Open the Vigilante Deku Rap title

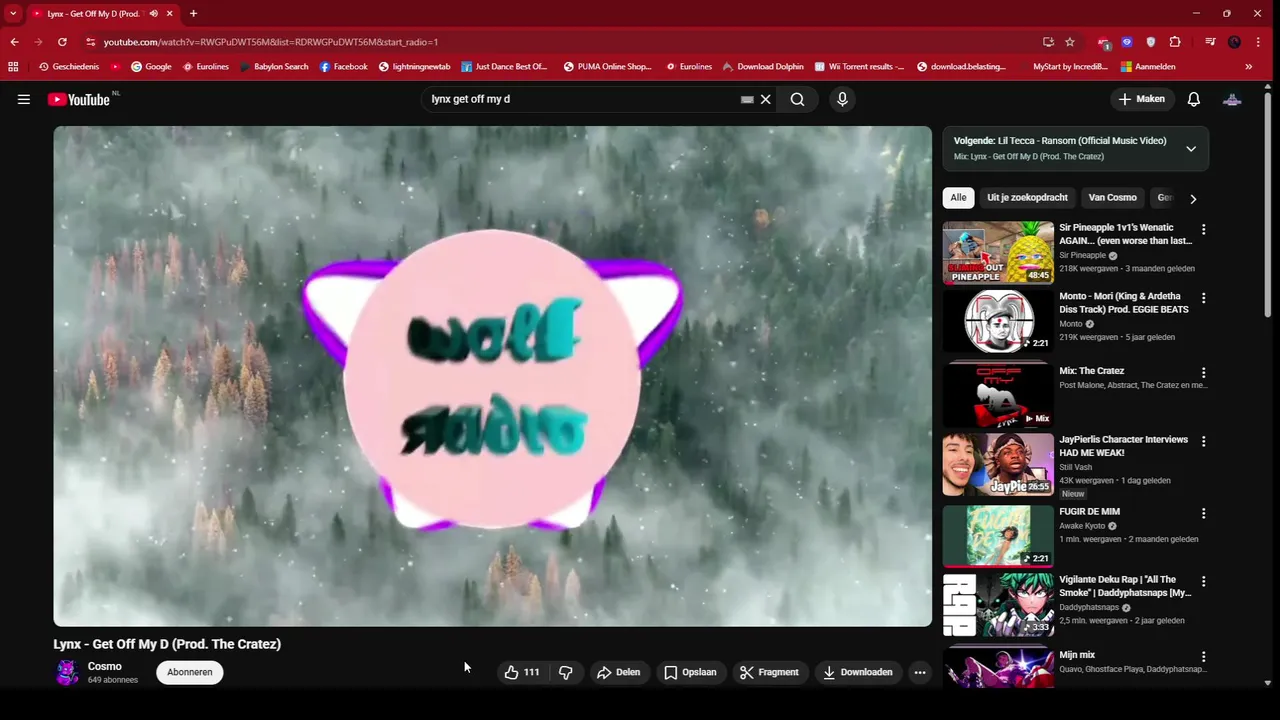[x=1125, y=586]
